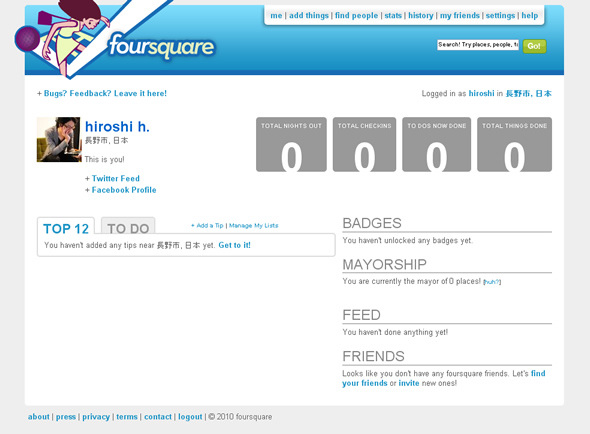
Task: Open the Facebook Profile link
Action: pos(124,190)
